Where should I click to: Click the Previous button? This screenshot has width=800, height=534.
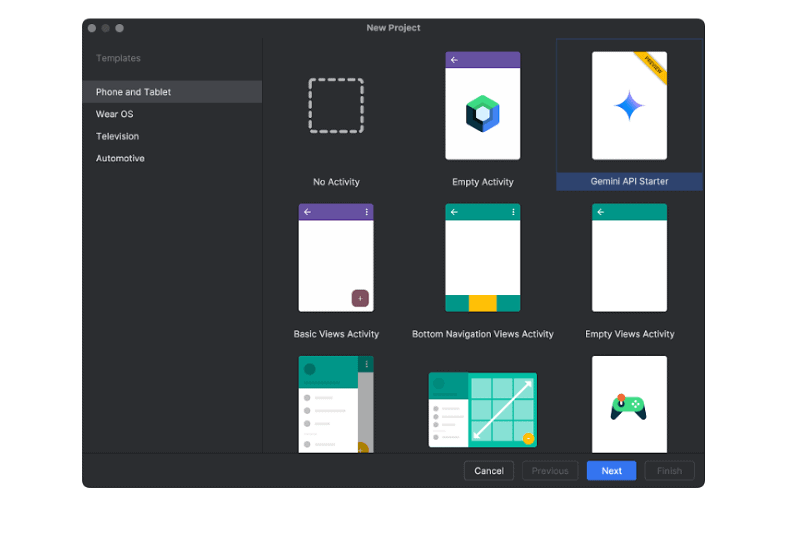(550, 471)
